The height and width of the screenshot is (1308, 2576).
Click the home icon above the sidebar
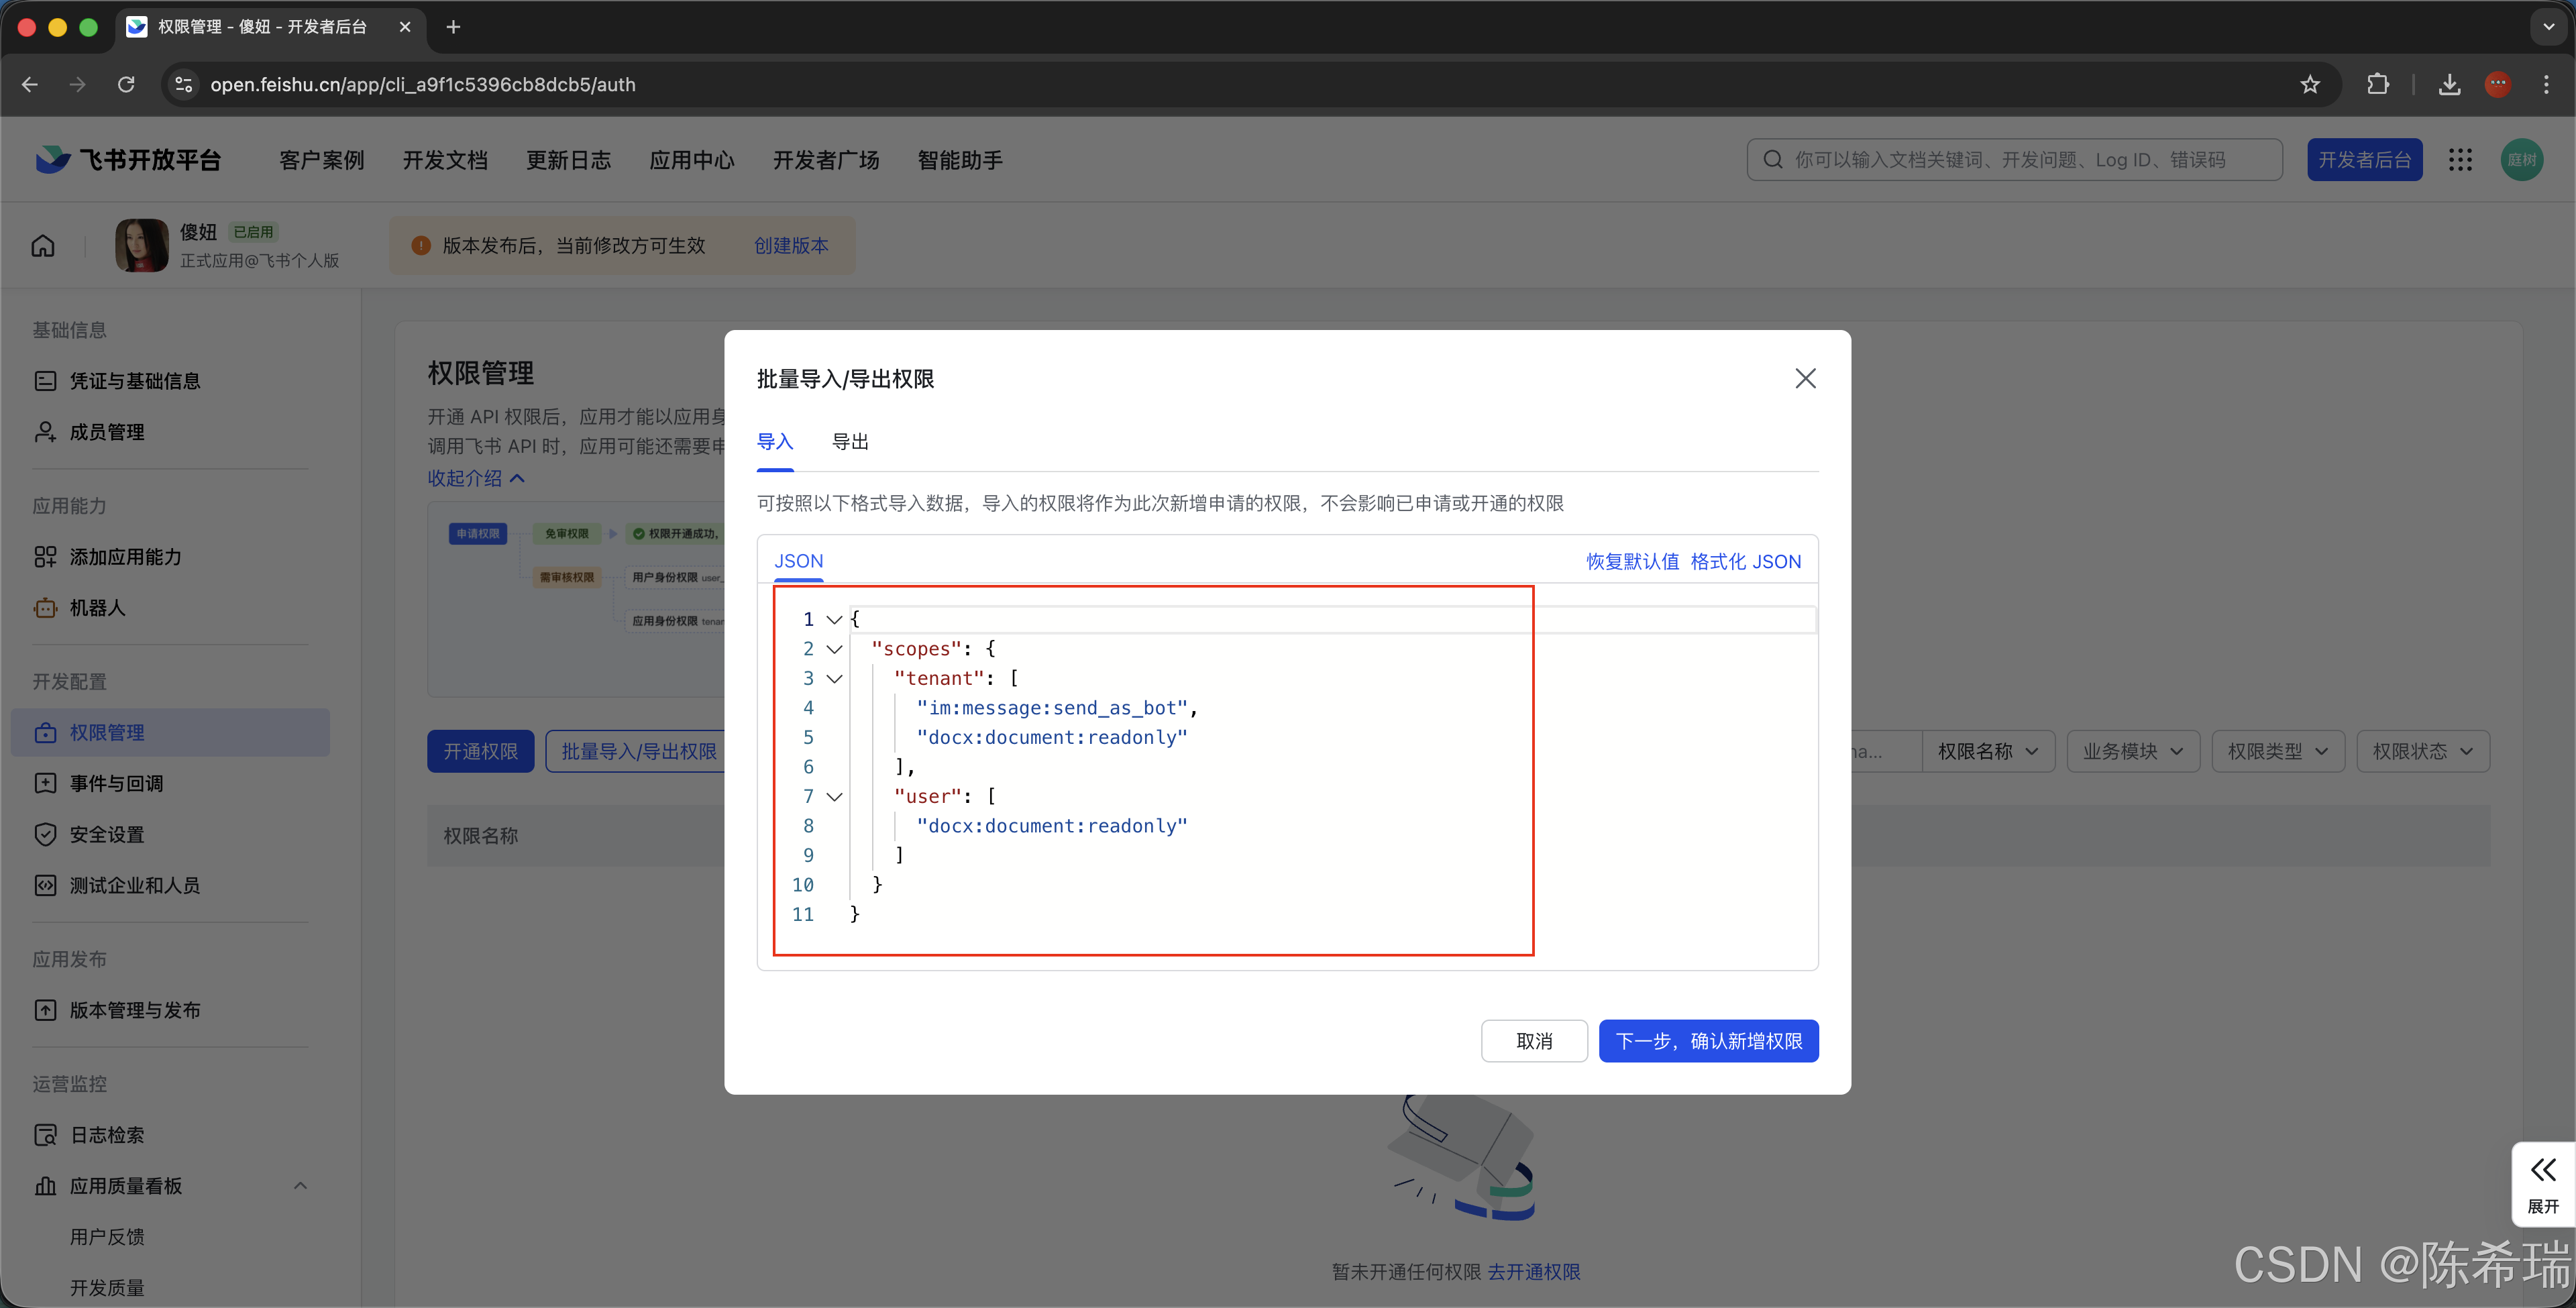(x=42, y=245)
